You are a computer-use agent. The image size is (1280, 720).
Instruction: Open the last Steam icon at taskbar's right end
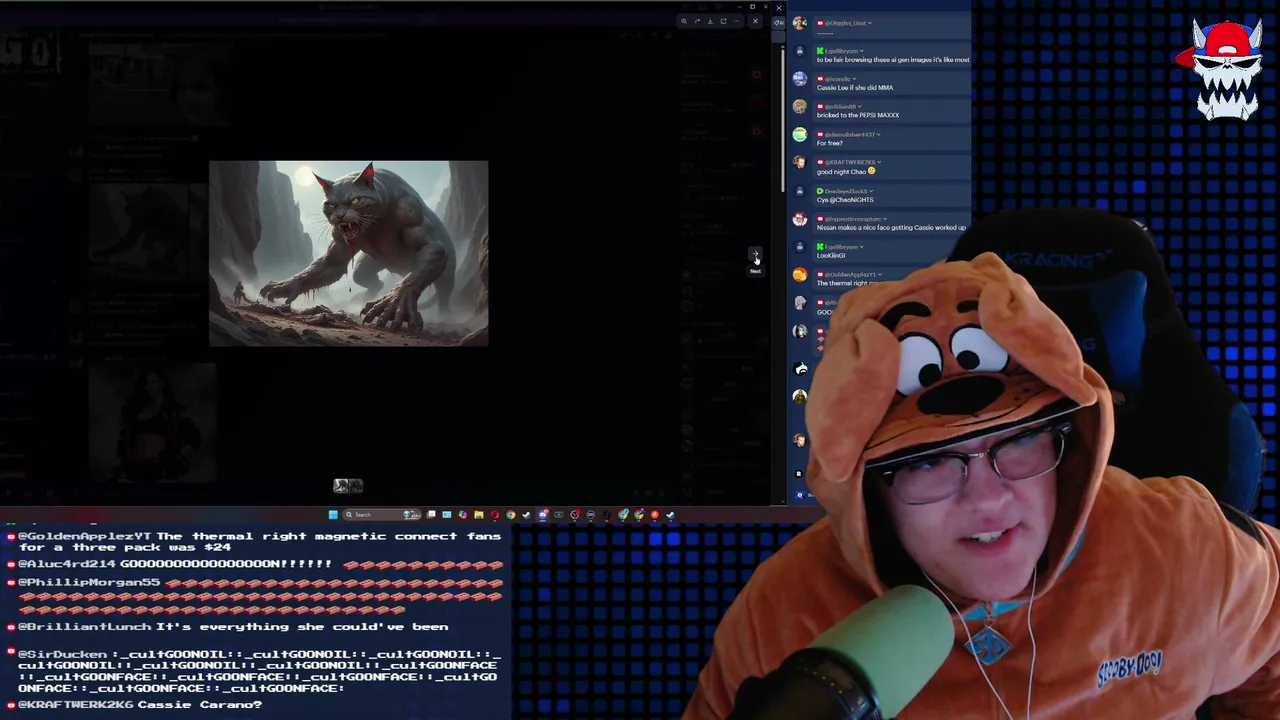(671, 515)
